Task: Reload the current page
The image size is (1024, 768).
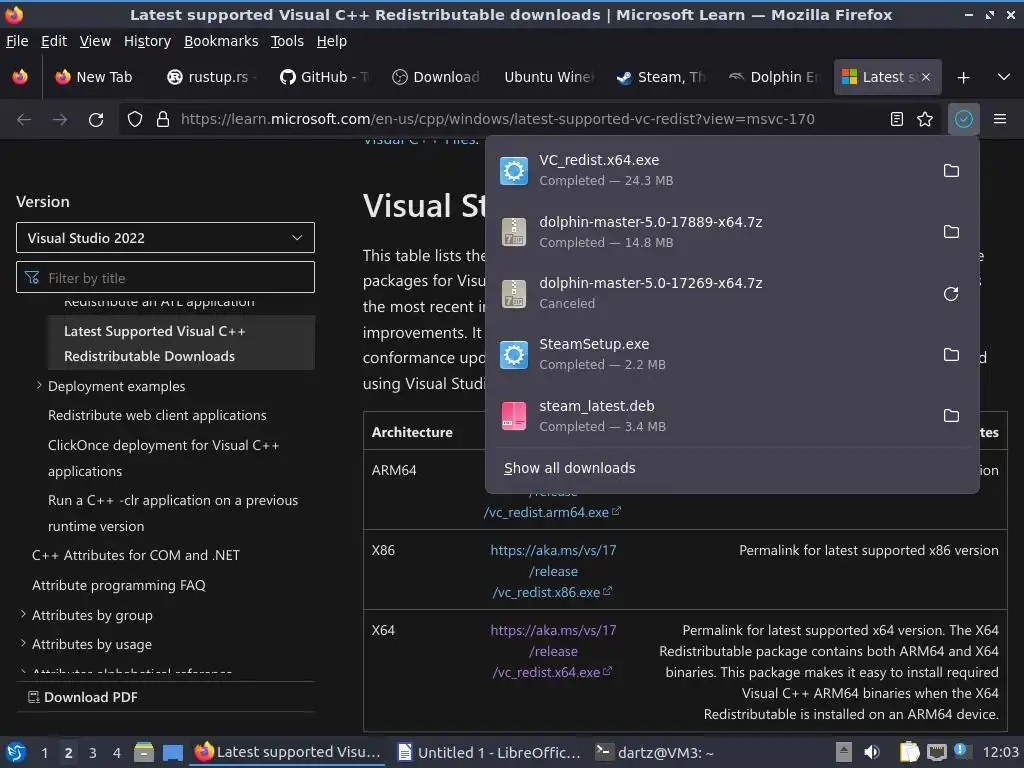Action: [96, 120]
